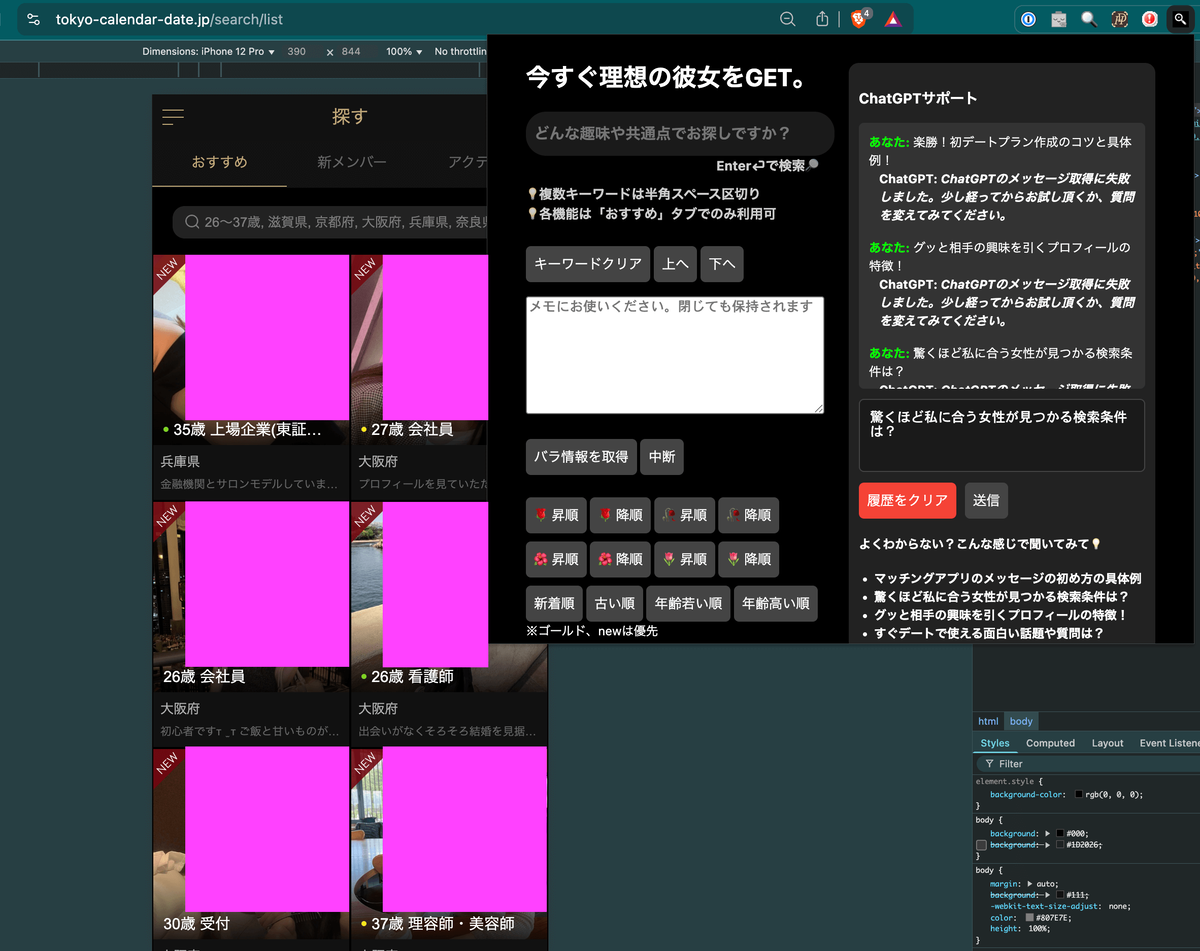Open the Layout tab in DevTools
Screen dimensions: 1200x951
1107,743
